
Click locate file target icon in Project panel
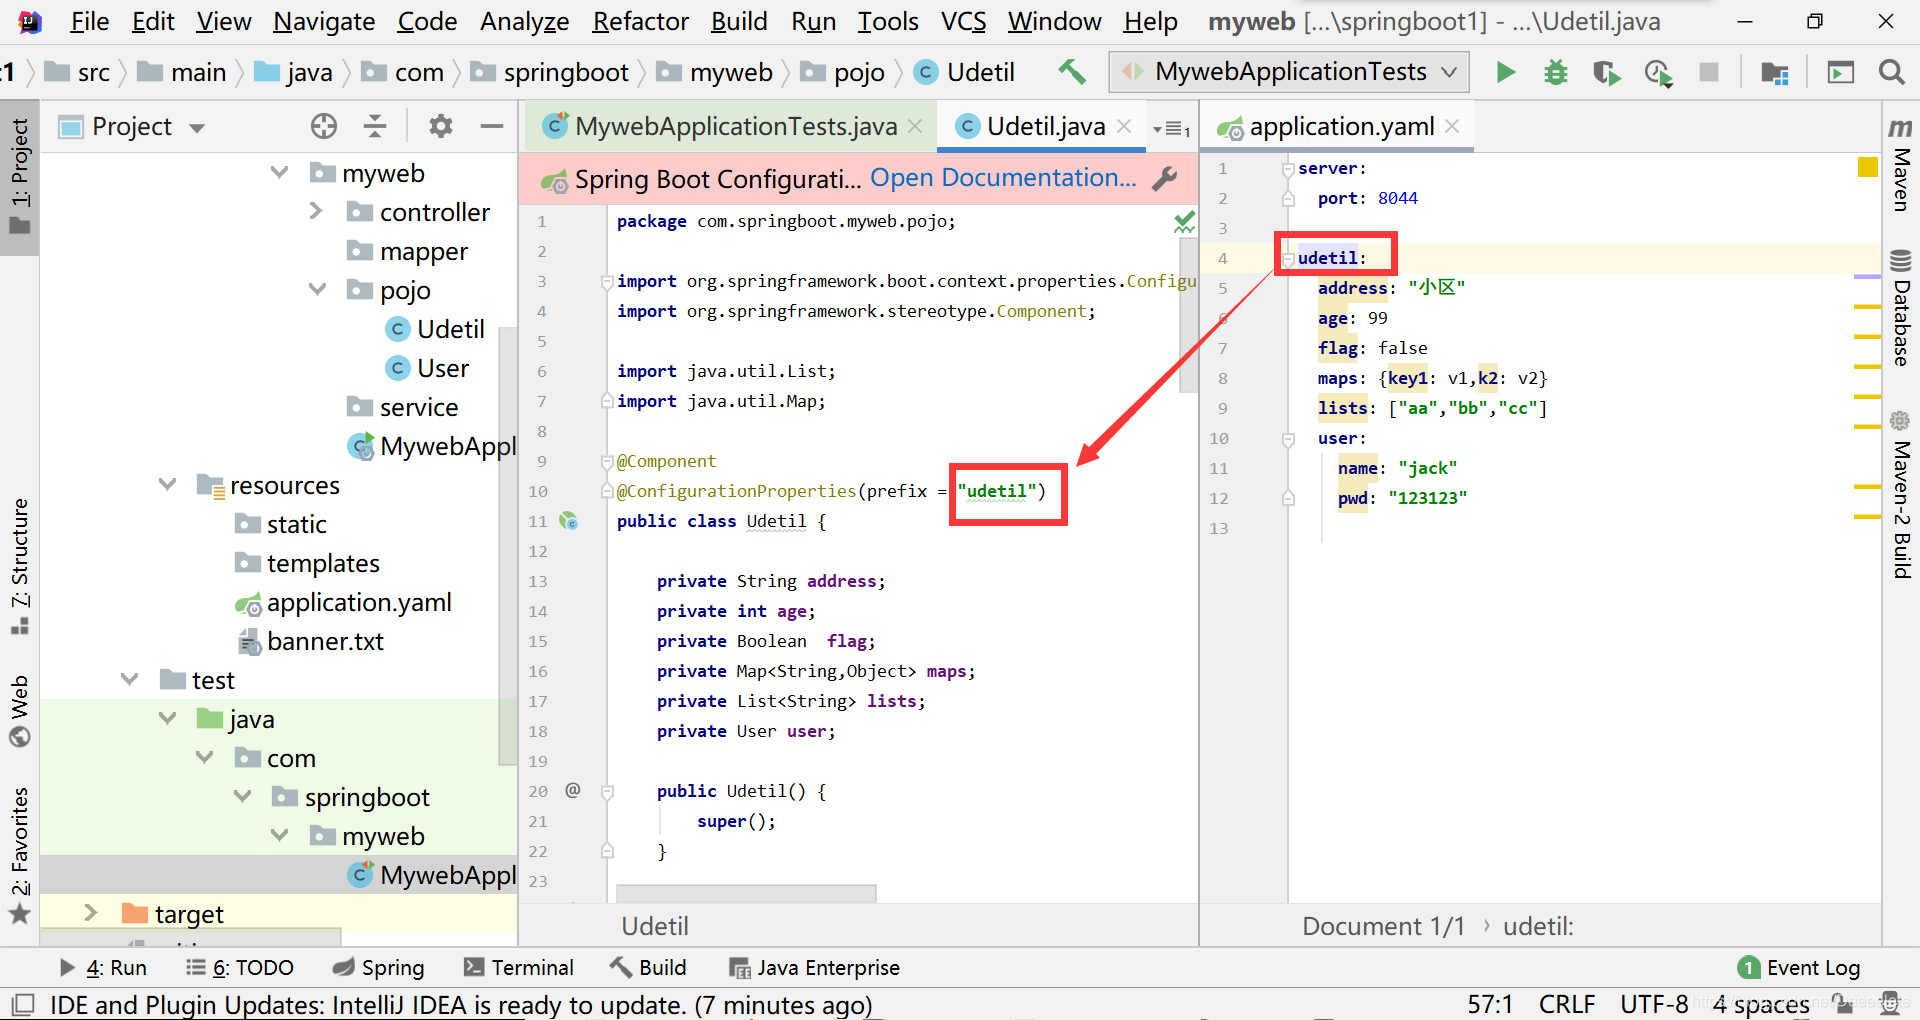(x=323, y=126)
